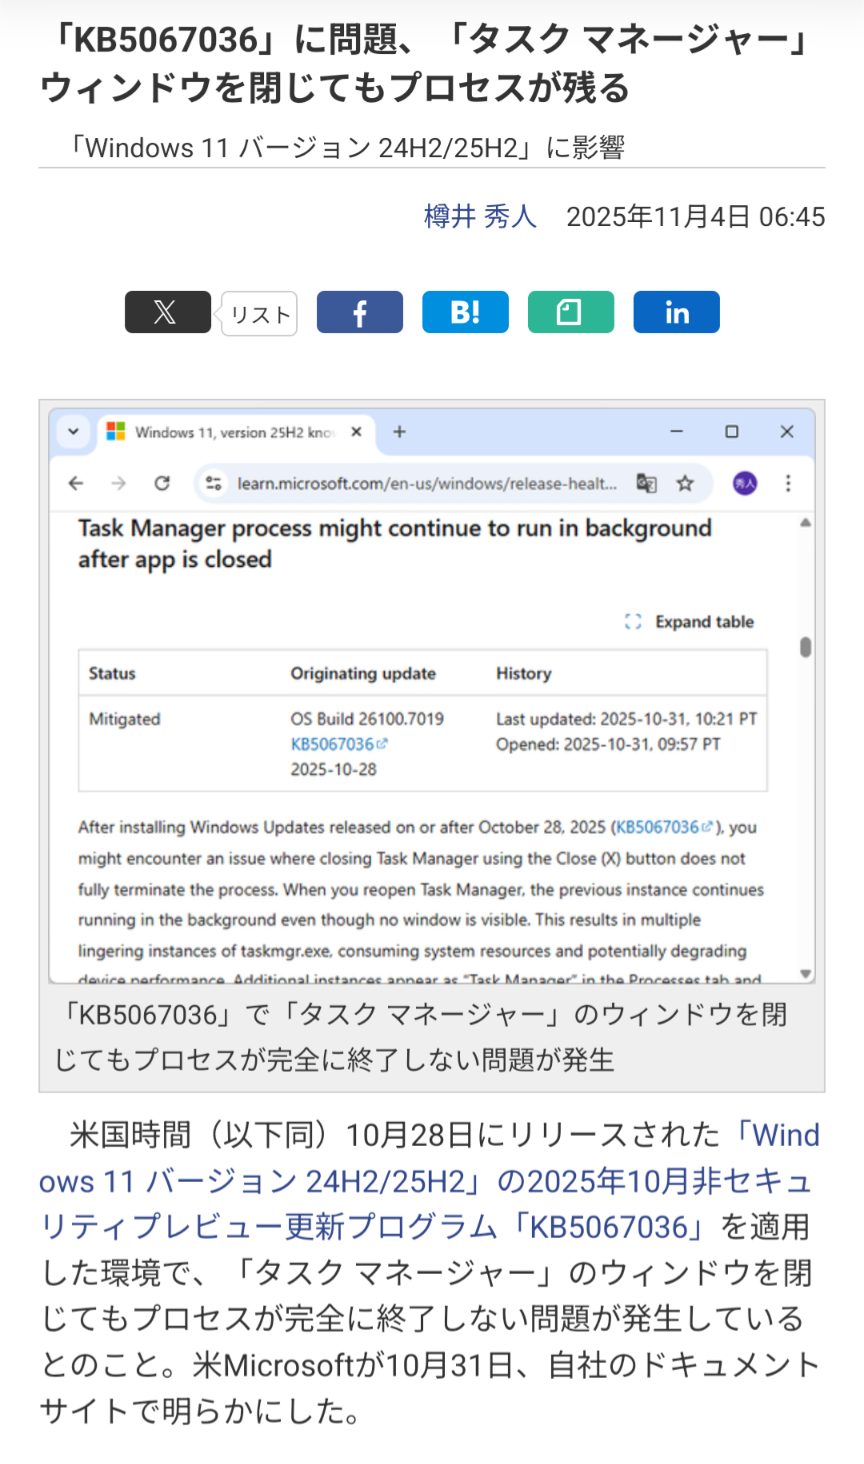Click the green note share icon
864x1464 pixels.
[x=570, y=312]
